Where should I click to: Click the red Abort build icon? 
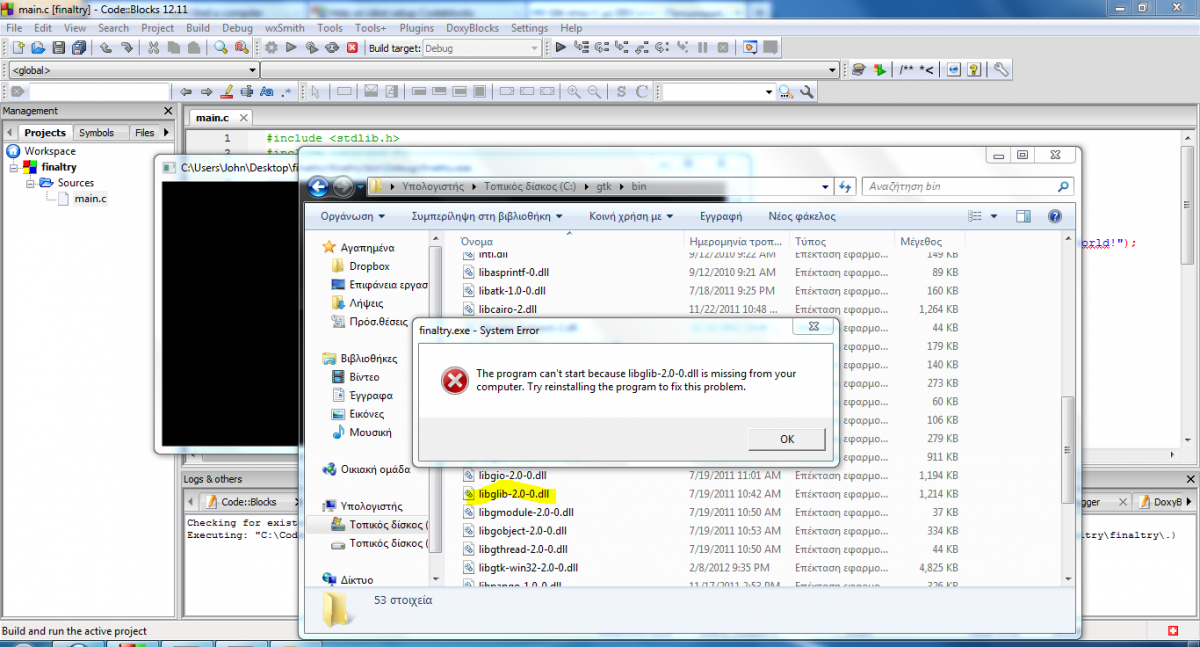(352, 47)
